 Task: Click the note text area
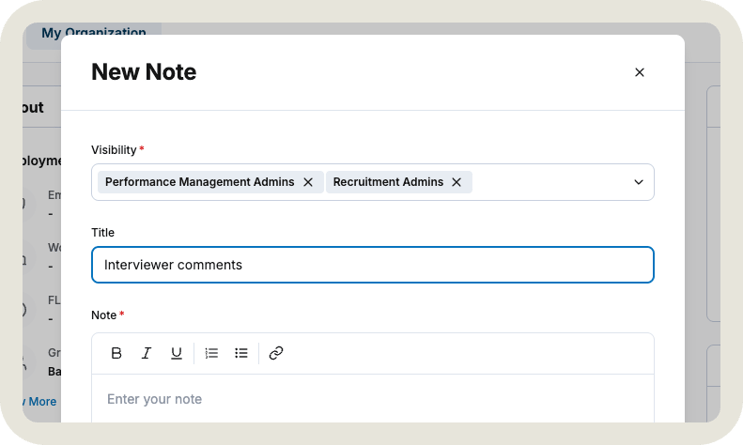pyautogui.click(x=372, y=399)
